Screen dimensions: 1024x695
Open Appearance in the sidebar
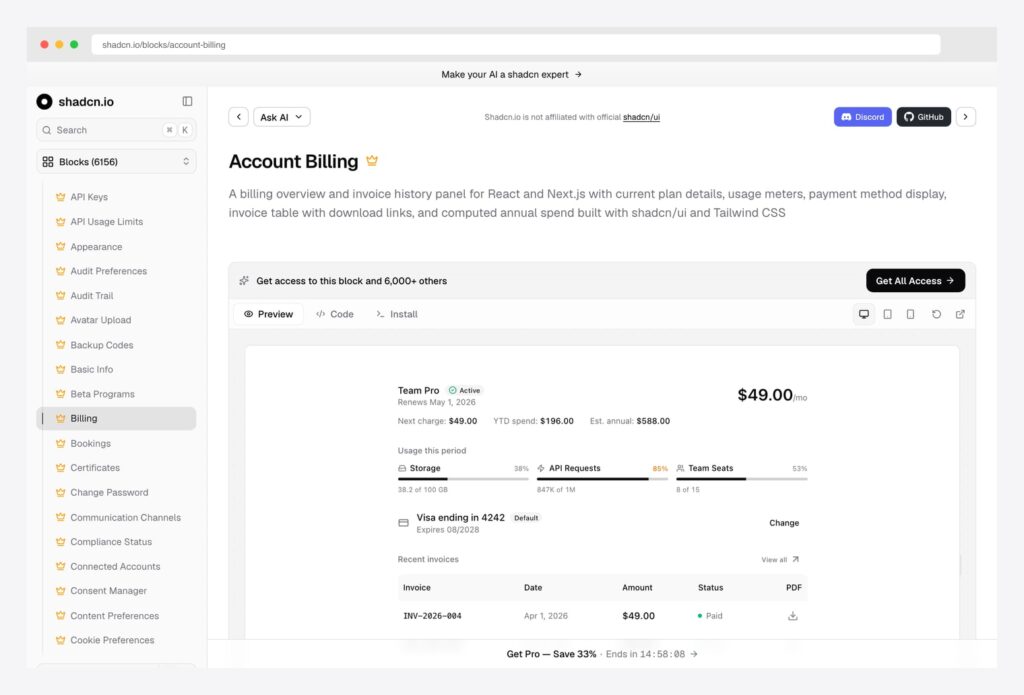coord(96,247)
